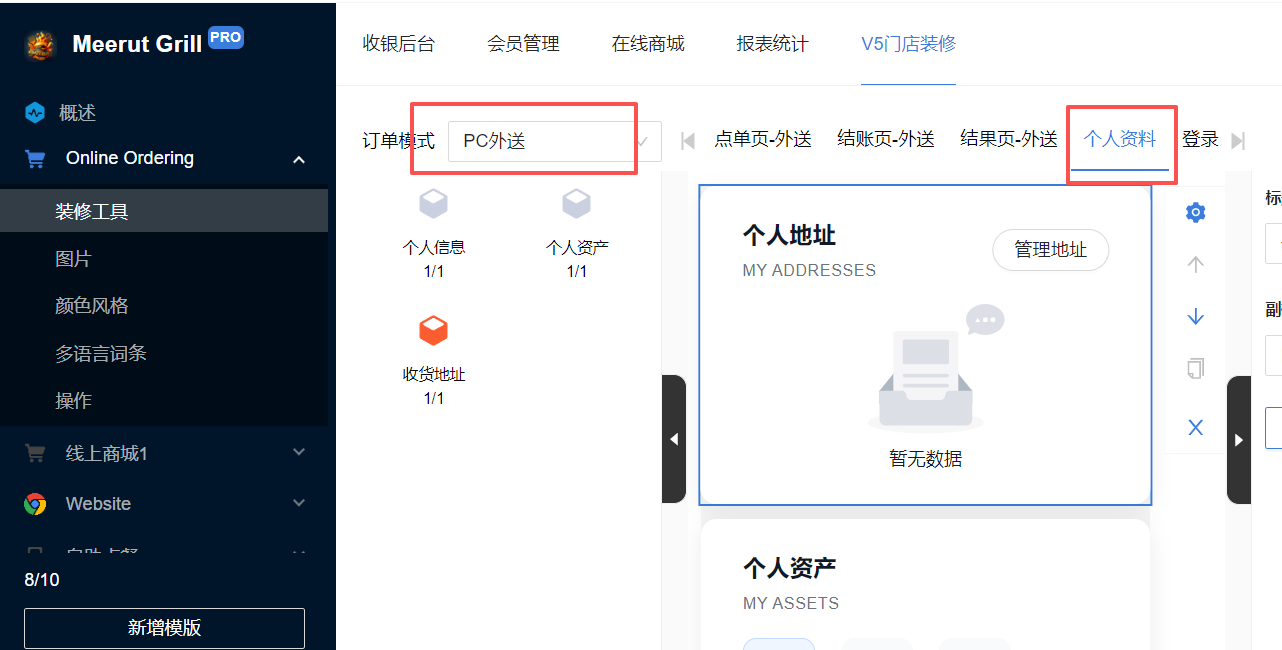Open the 结账页-外送 page tab
1282x650 pixels.
point(885,140)
